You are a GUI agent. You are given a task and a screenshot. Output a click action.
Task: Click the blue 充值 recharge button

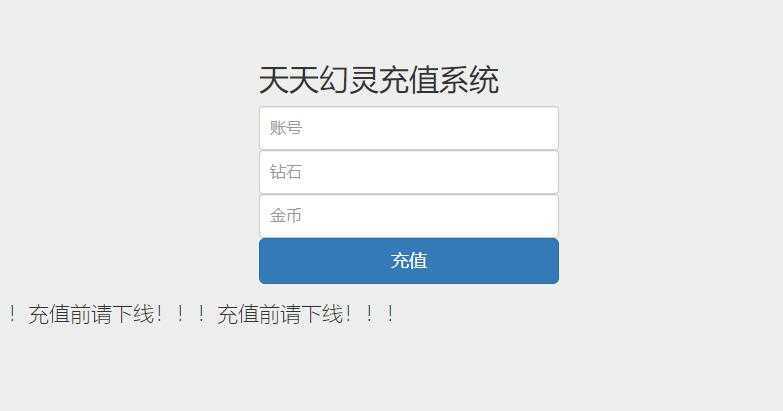tap(408, 261)
